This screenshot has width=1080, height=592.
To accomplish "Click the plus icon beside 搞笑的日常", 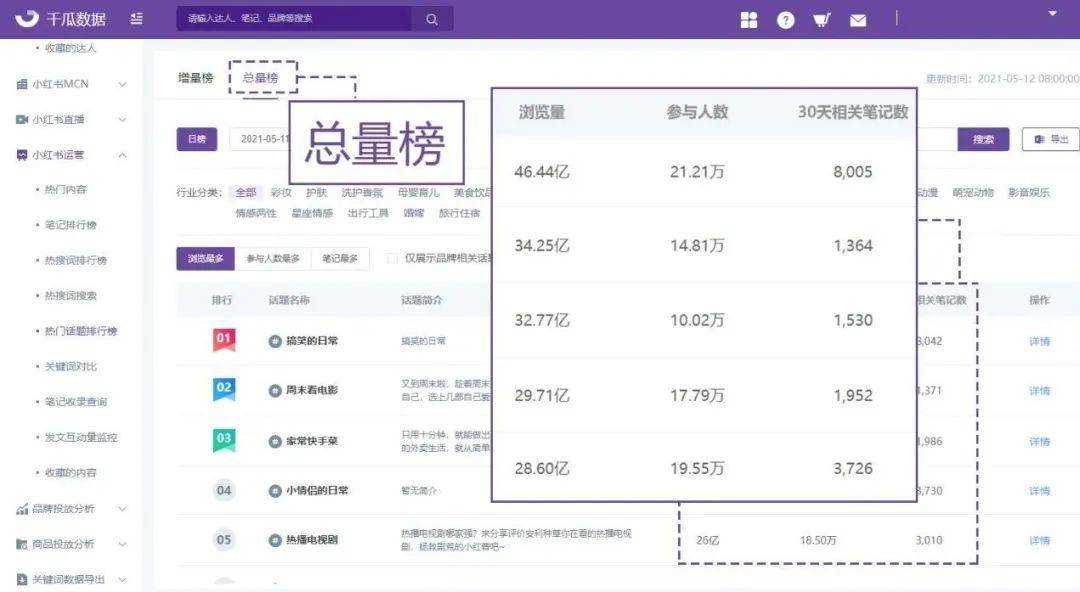I will point(275,340).
